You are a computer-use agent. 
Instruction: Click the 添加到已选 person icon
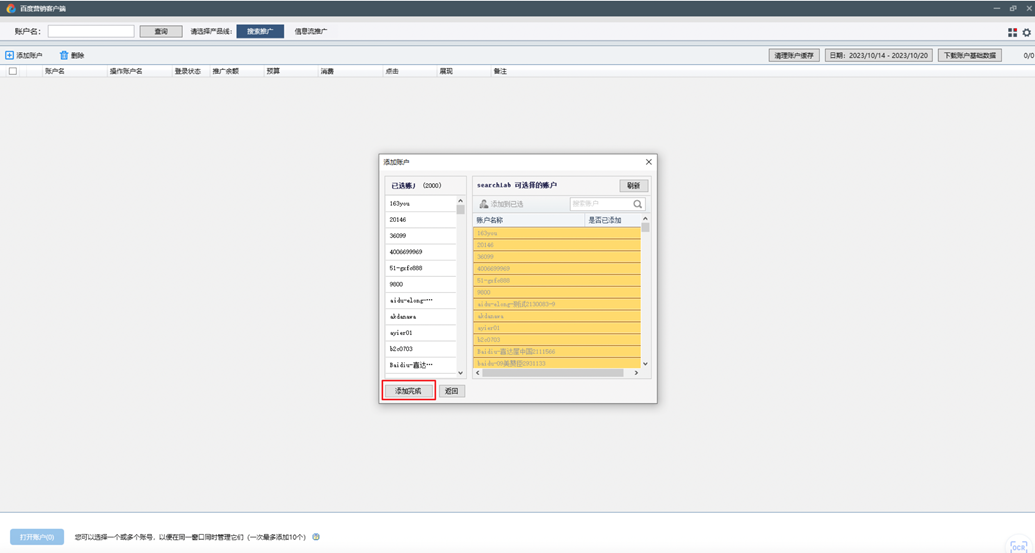[x=484, y=204]
